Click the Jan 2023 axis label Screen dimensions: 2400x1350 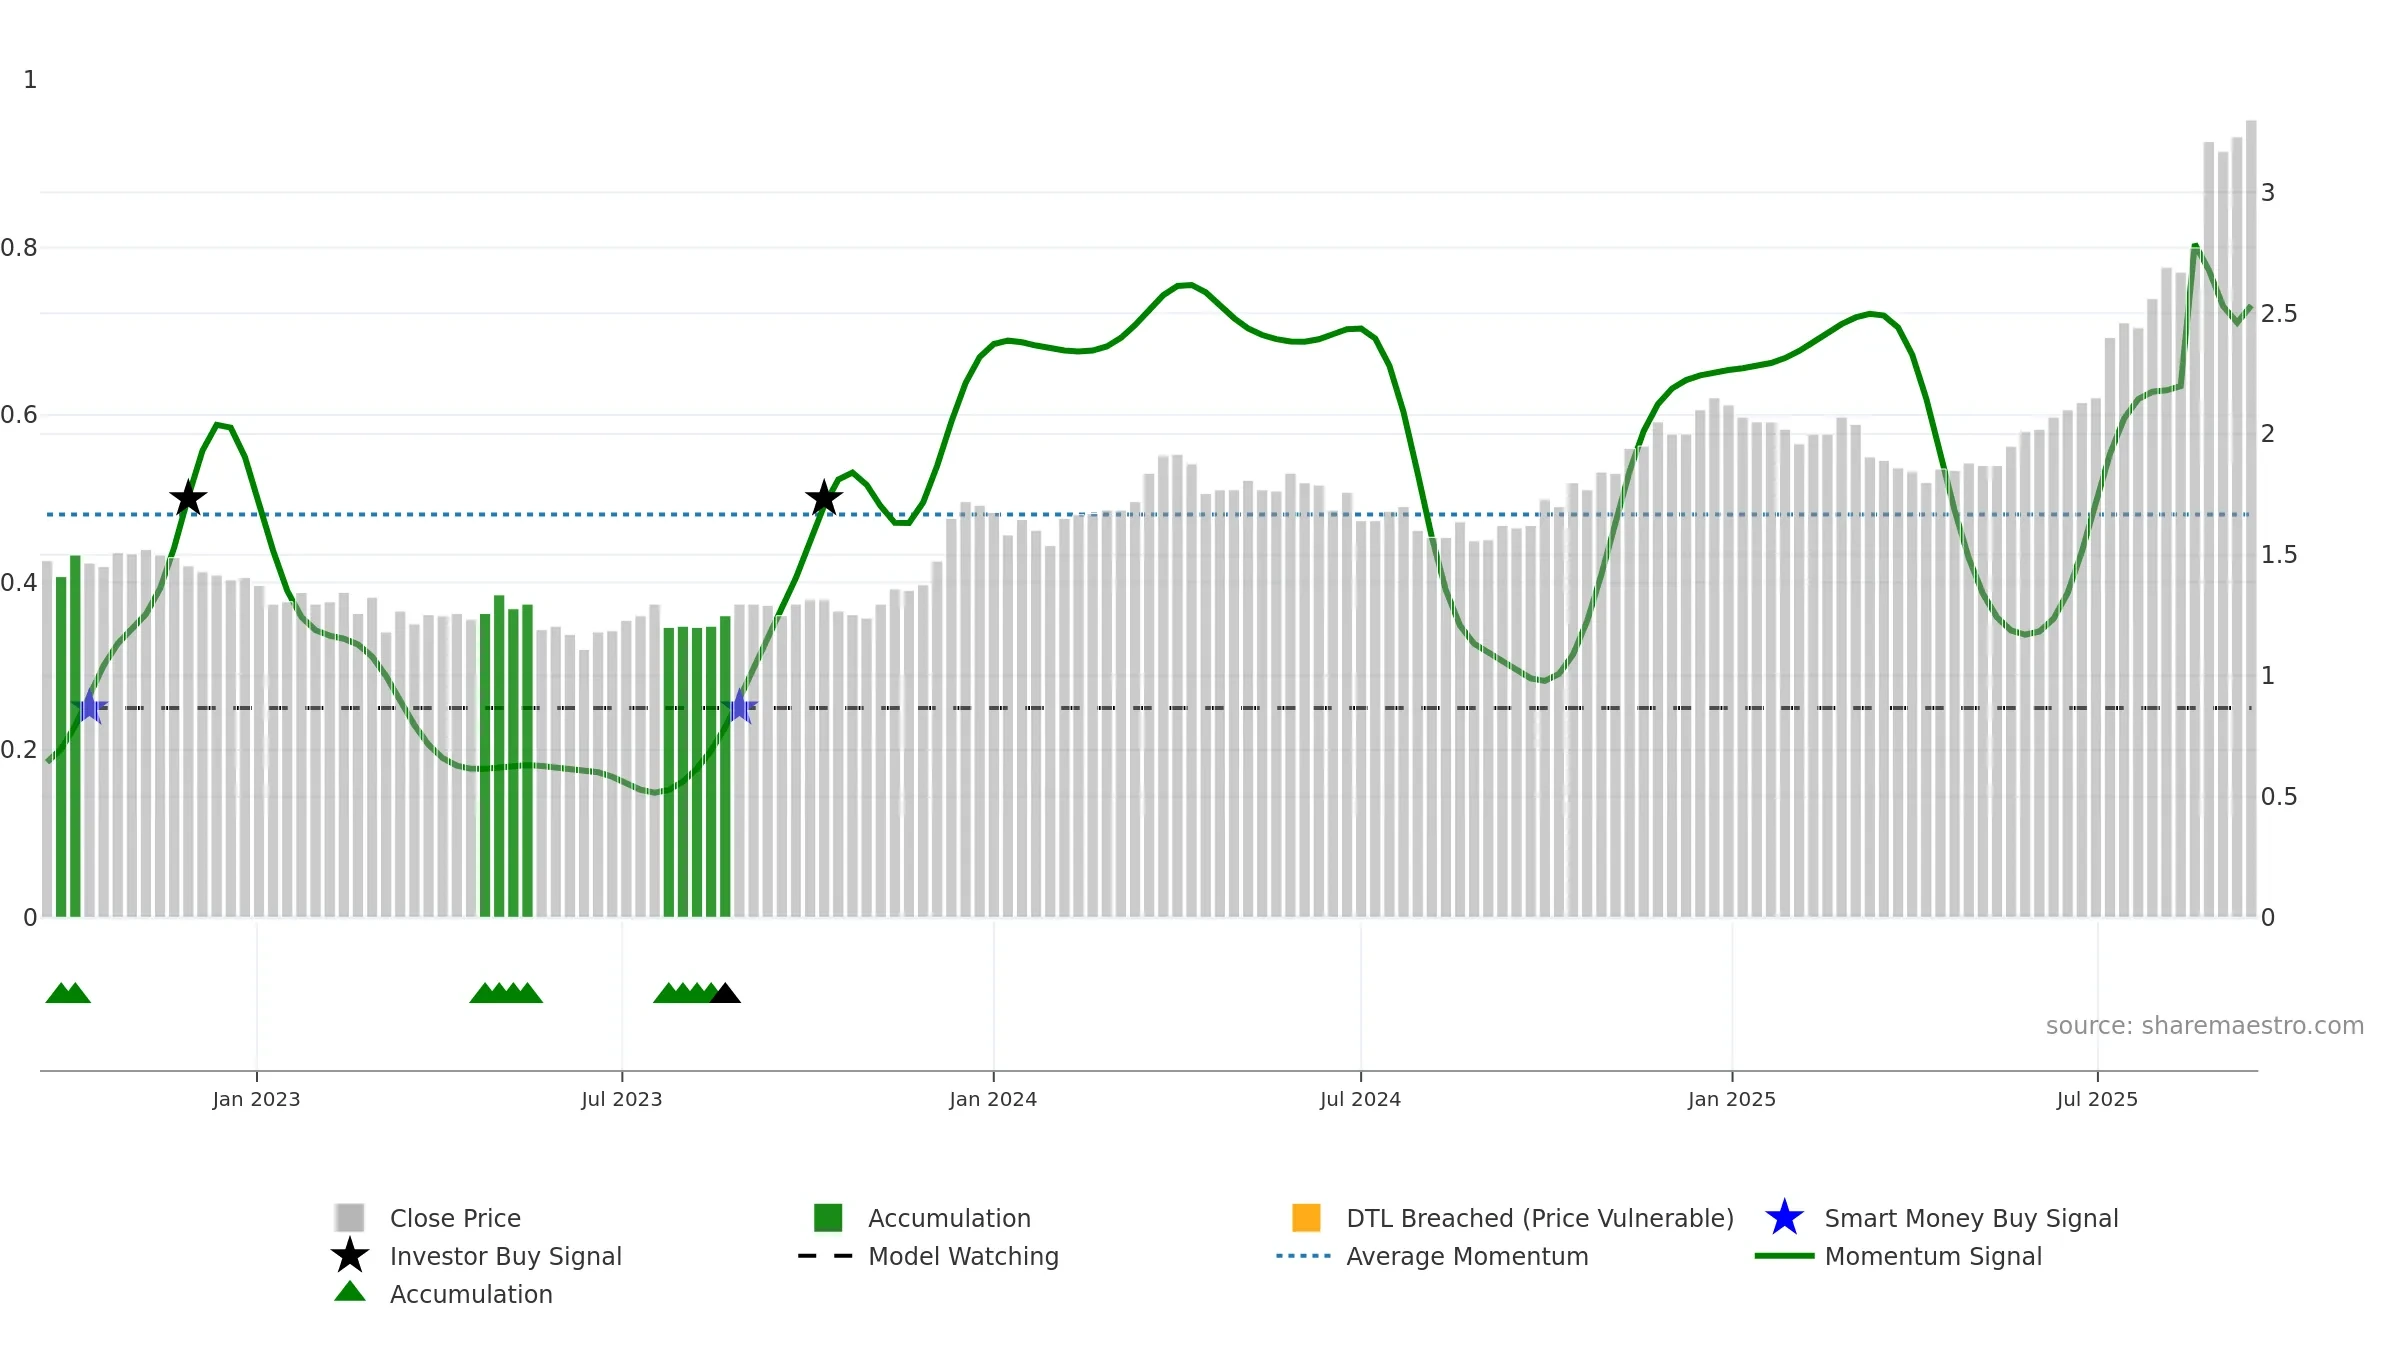pos(256,1099)
